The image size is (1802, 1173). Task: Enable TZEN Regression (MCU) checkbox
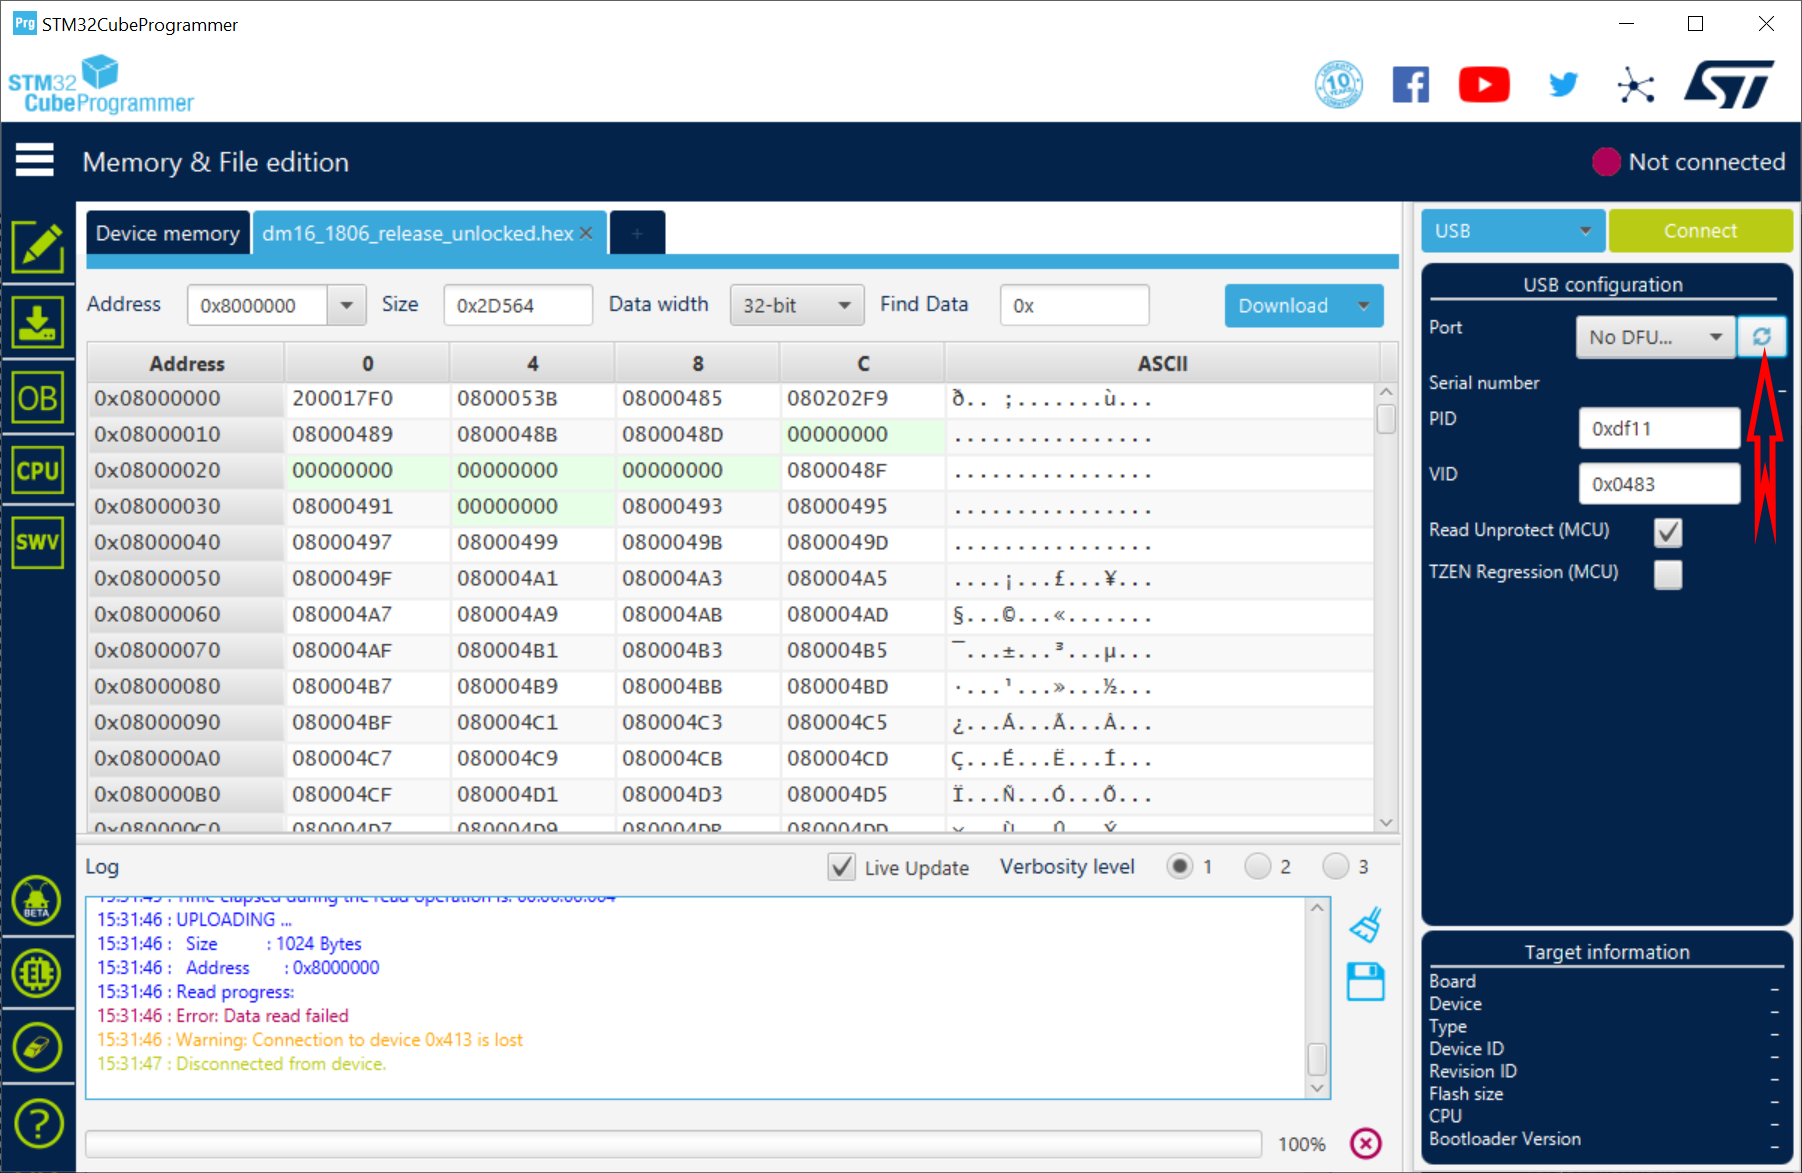coord(1667,574)
